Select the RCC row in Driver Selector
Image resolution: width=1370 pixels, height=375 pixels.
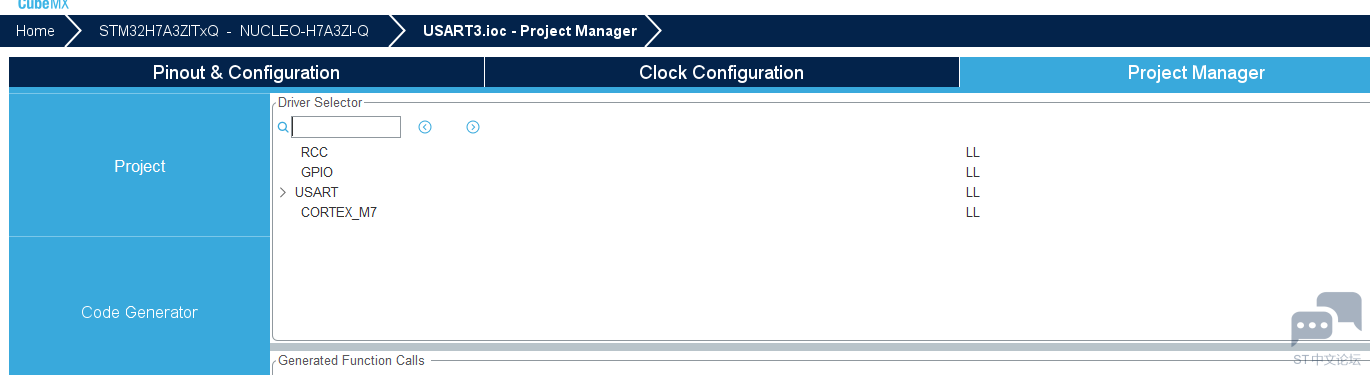(314, 153)
